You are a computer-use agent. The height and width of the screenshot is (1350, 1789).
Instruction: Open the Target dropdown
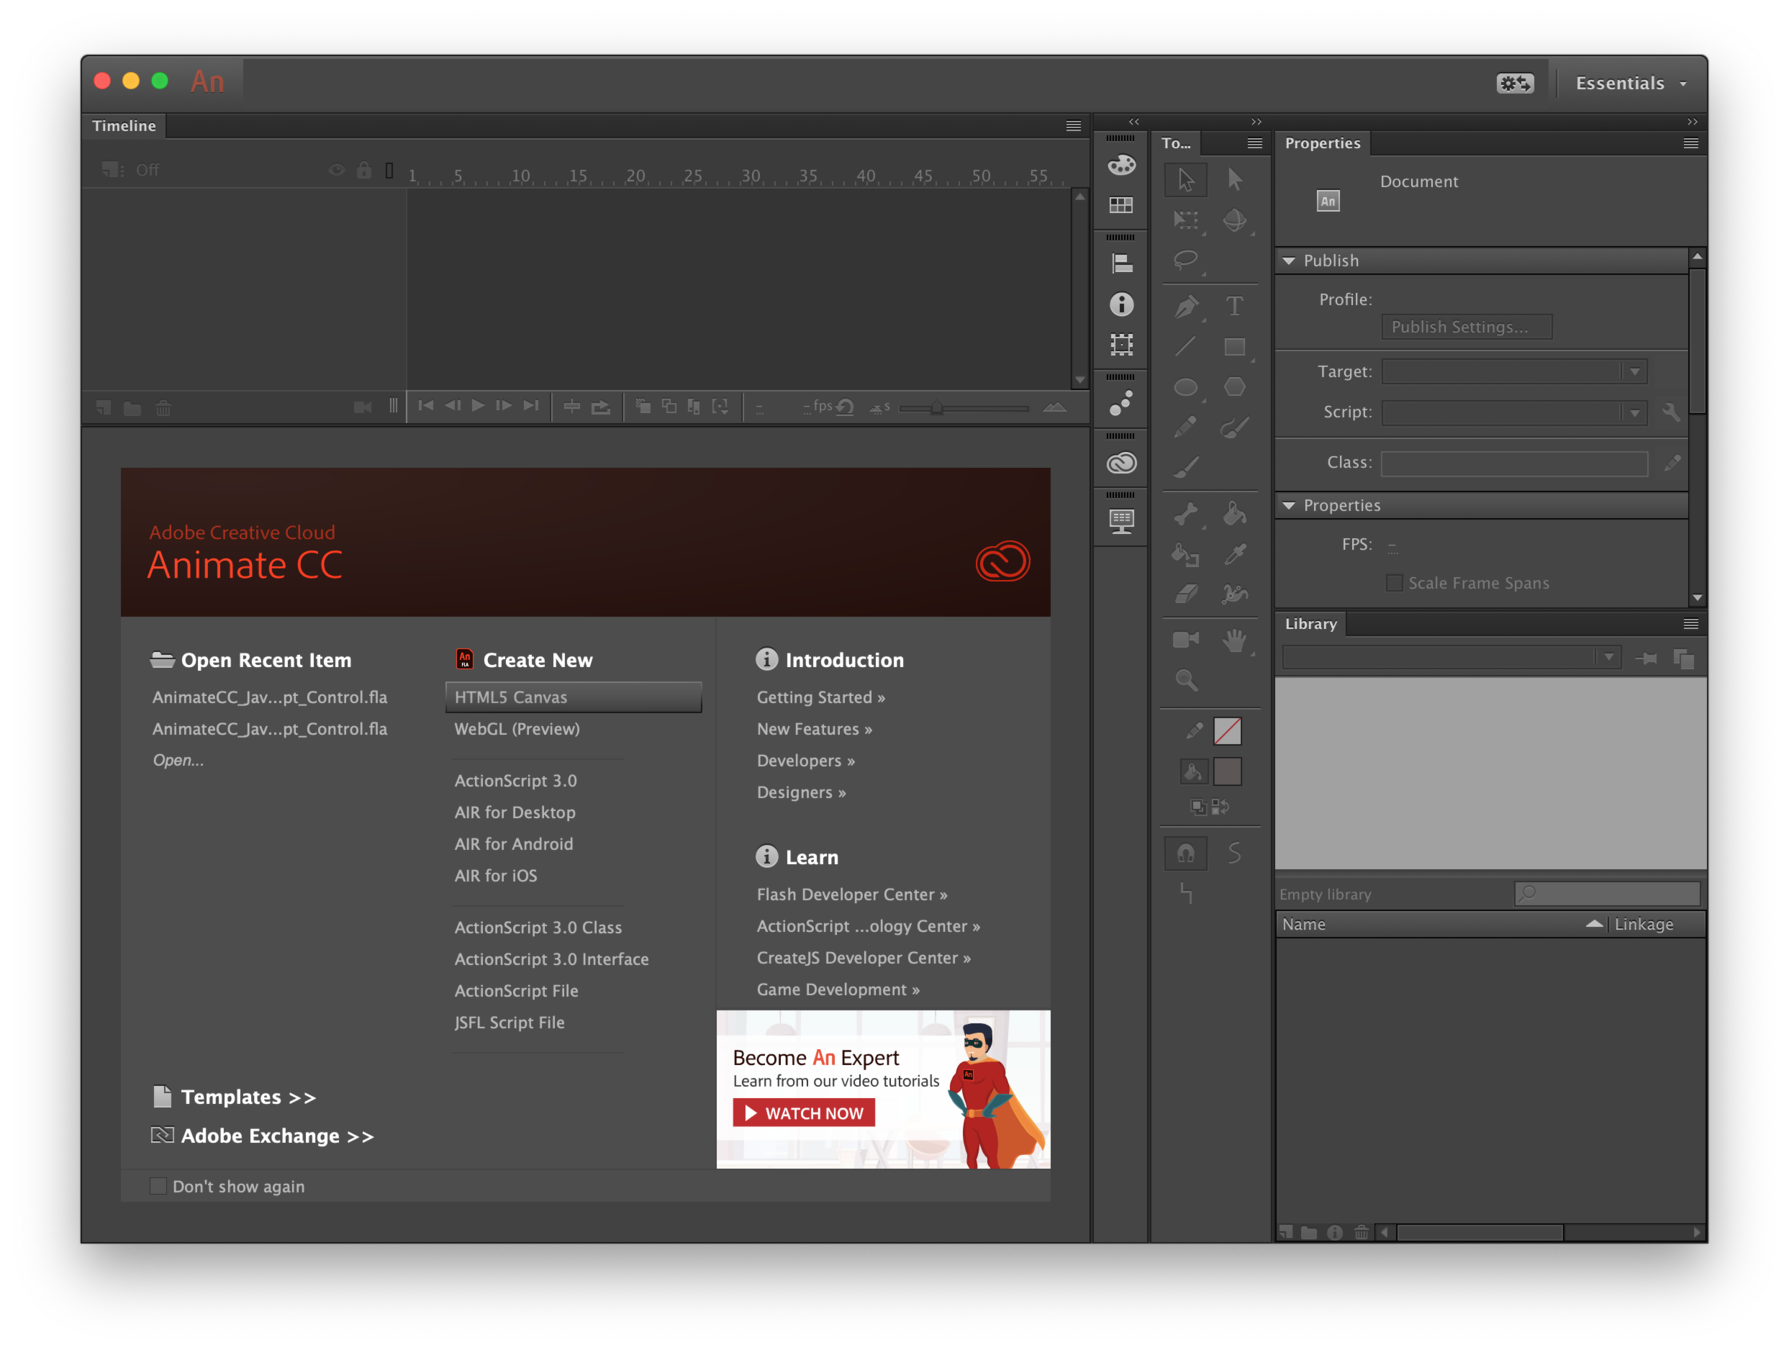click(x=1514, y=372)
